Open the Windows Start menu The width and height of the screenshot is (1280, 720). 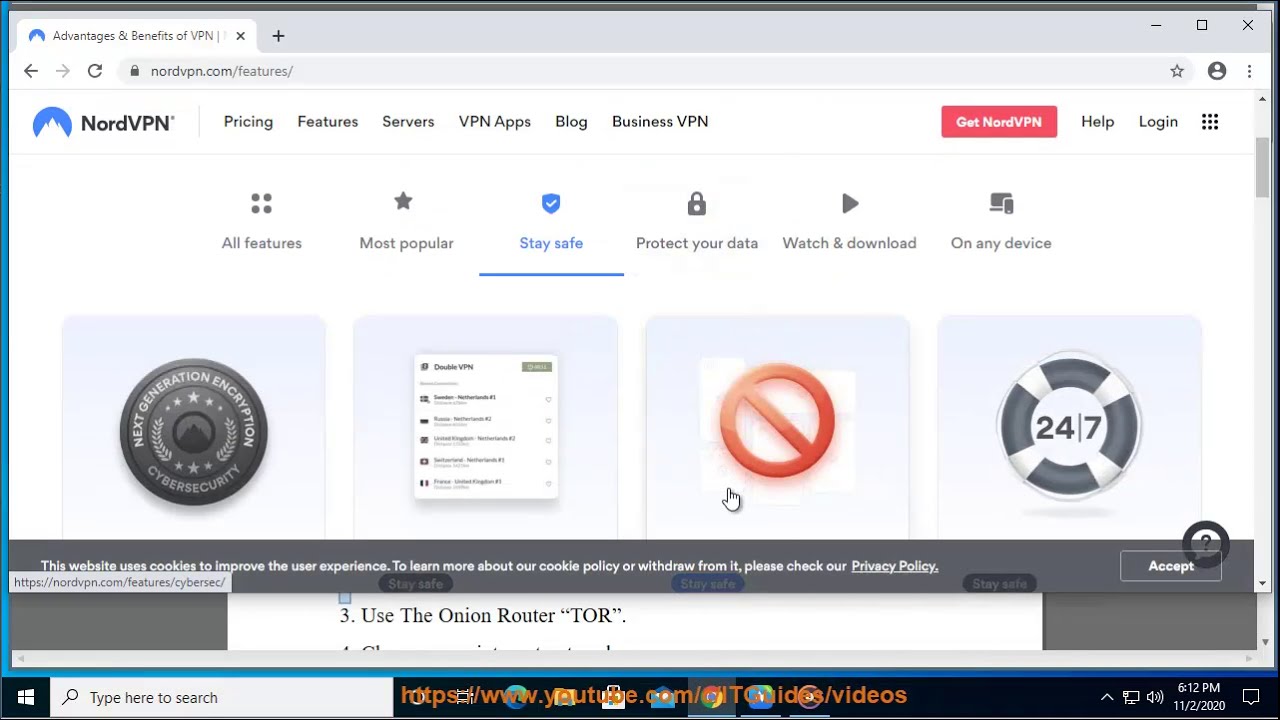click(26, 697)
